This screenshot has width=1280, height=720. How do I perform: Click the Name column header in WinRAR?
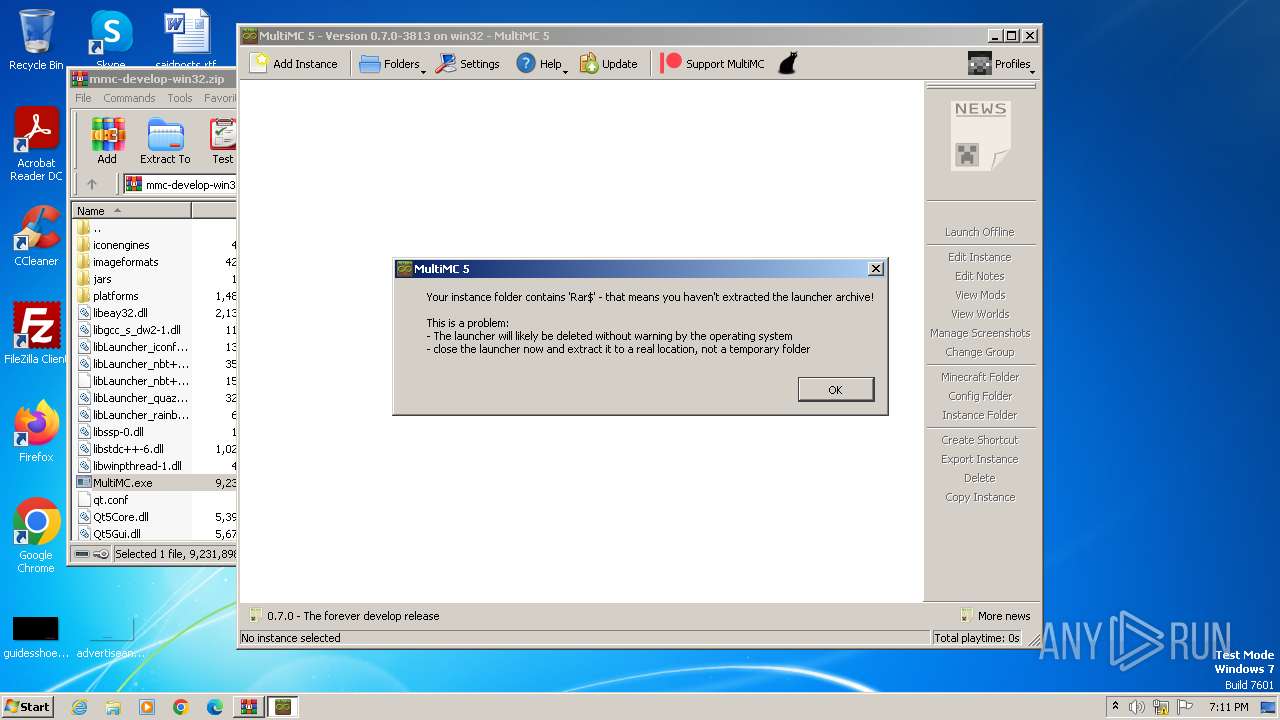[131, 211]
